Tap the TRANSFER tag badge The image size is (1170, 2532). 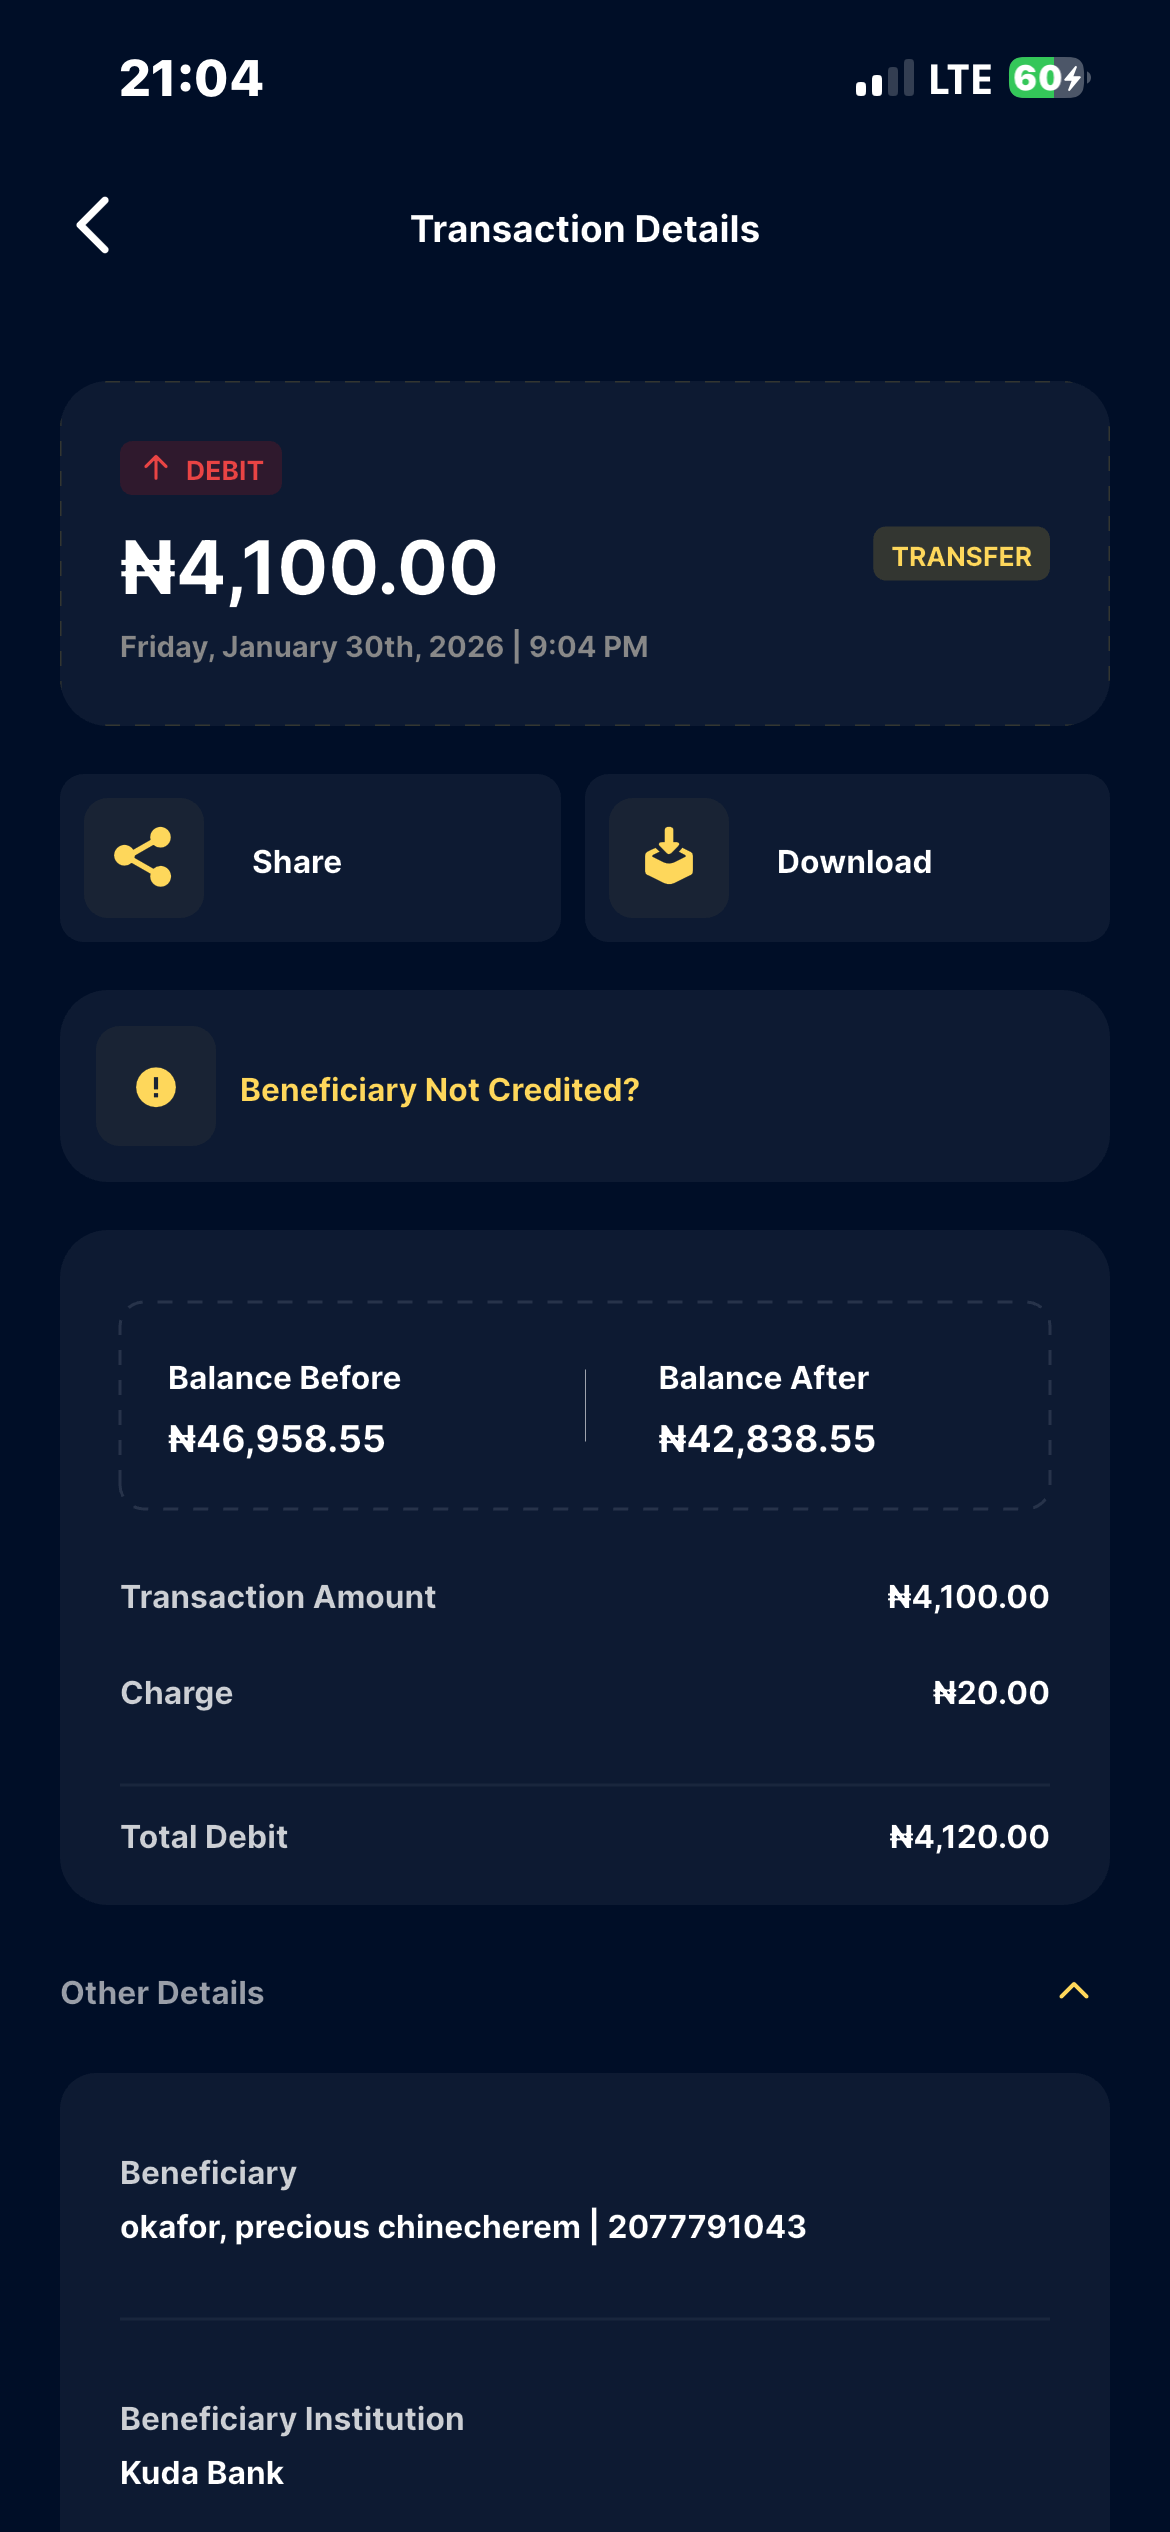(x=961, y=555)
